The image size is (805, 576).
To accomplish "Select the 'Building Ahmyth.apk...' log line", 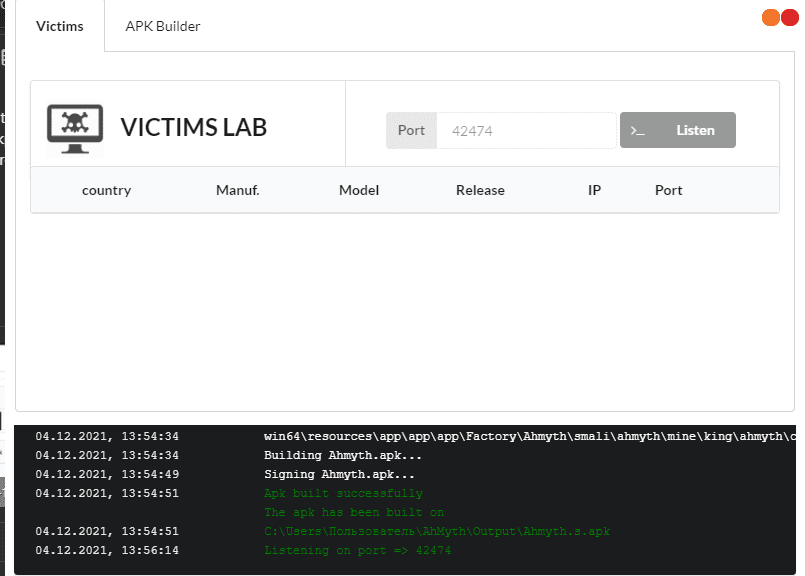I will 342,455.
